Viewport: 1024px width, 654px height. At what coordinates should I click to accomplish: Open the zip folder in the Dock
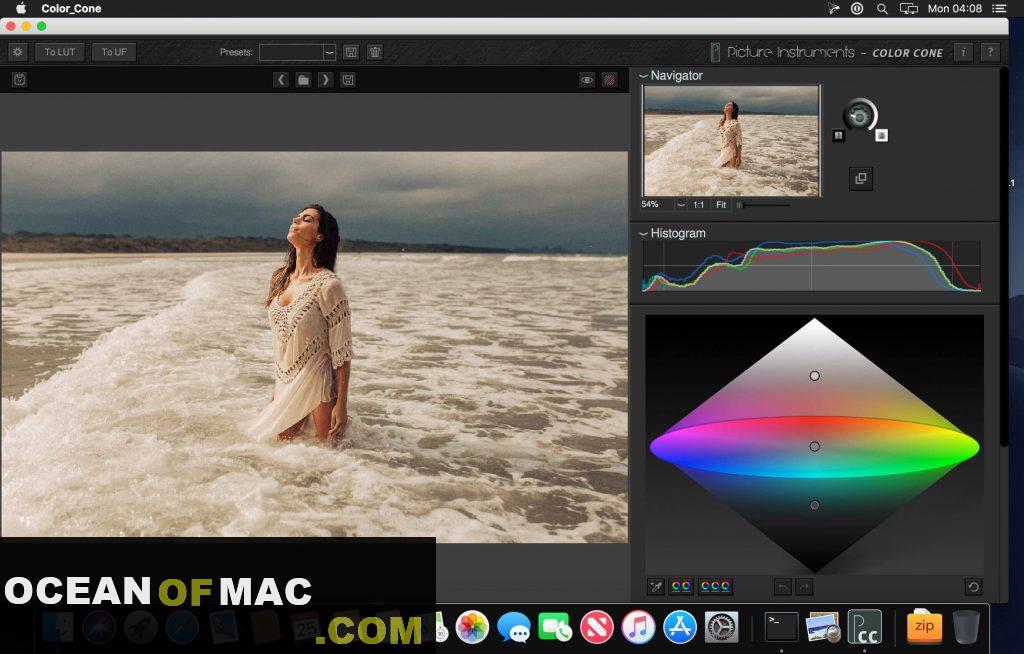click(924, 627)
